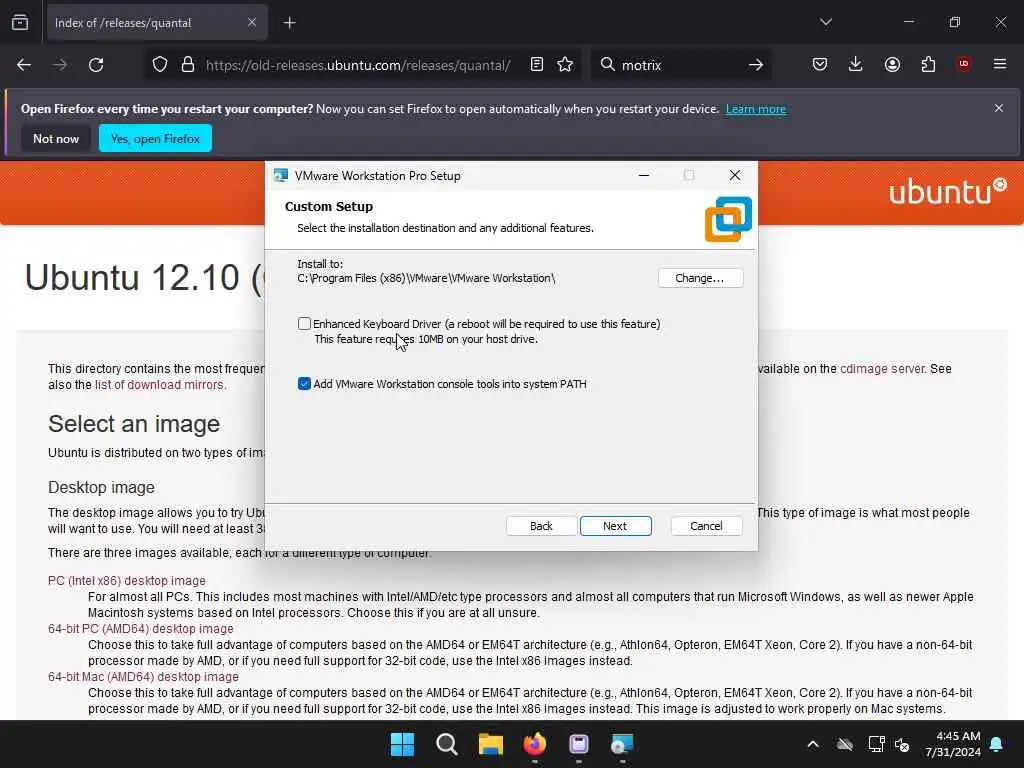Reload the current Firefox page
This screenshot has width=1024, height=768.
[x=96, y=65]
